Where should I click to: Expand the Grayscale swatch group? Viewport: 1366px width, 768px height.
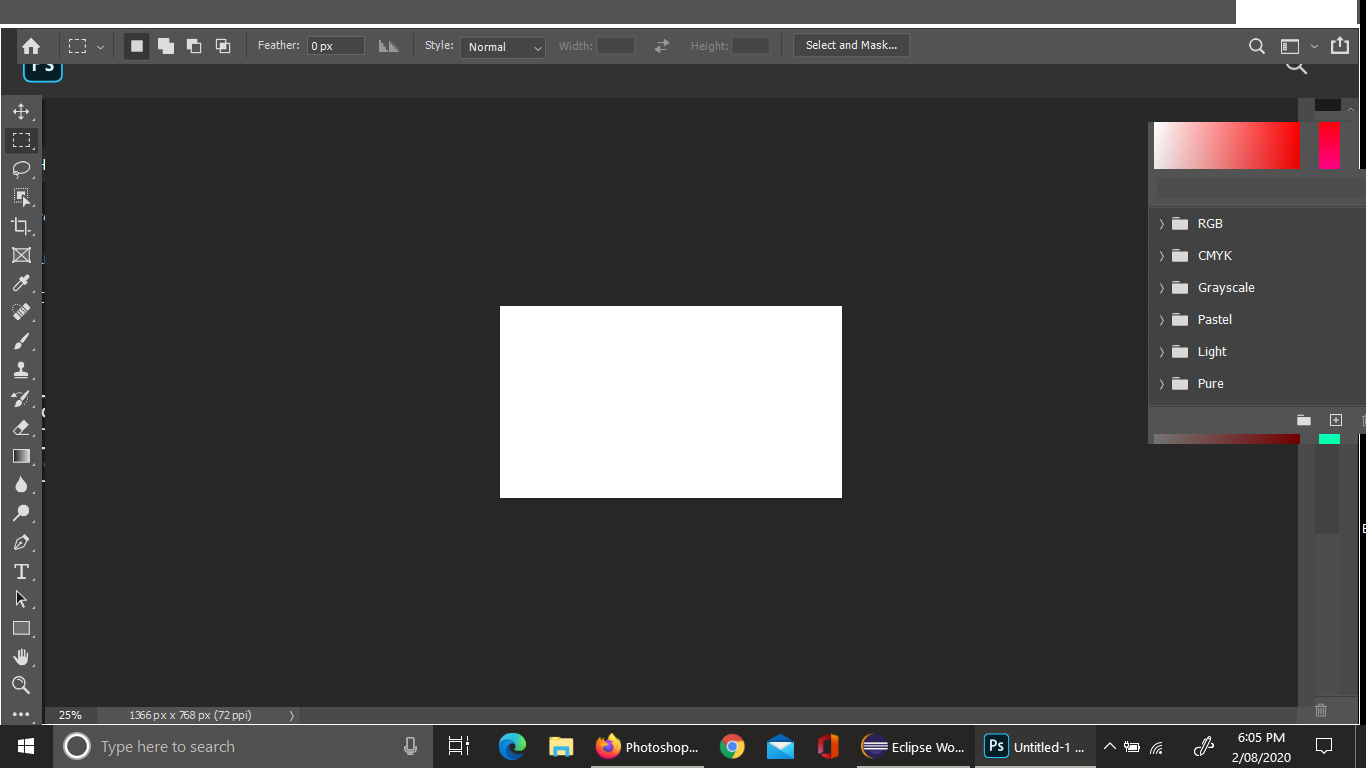[x=1162, y=288]
